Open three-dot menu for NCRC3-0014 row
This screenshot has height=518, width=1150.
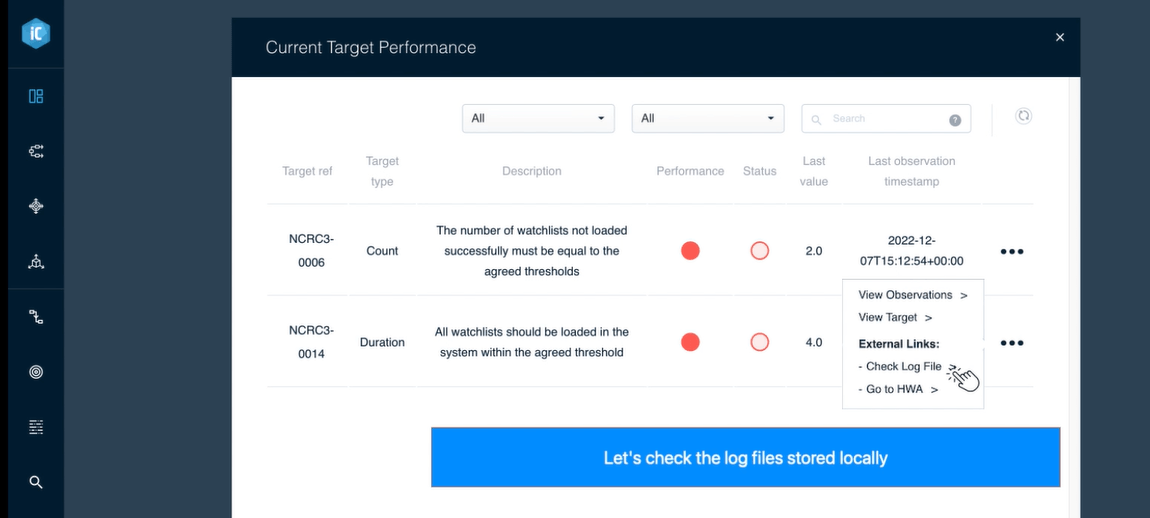pos(1012,343)
